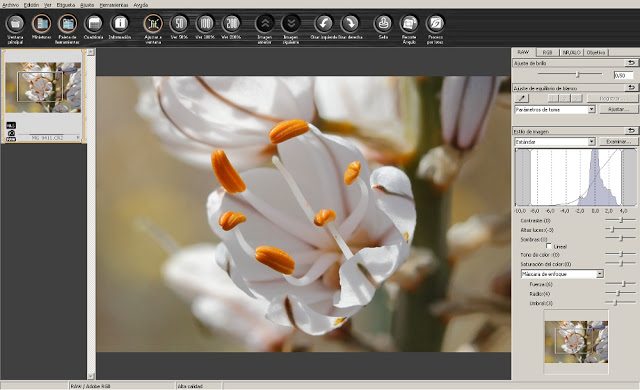Rotate image with Girar derecha icon
This screenshot has width=640, height=390.
[x=350, y=24]
